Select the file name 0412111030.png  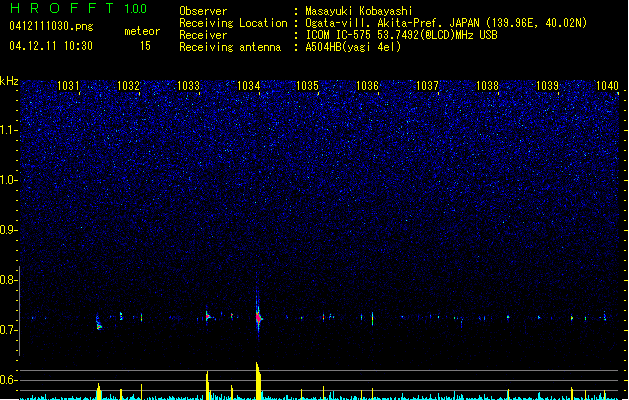pyautogui.click(x=51, y=26)
